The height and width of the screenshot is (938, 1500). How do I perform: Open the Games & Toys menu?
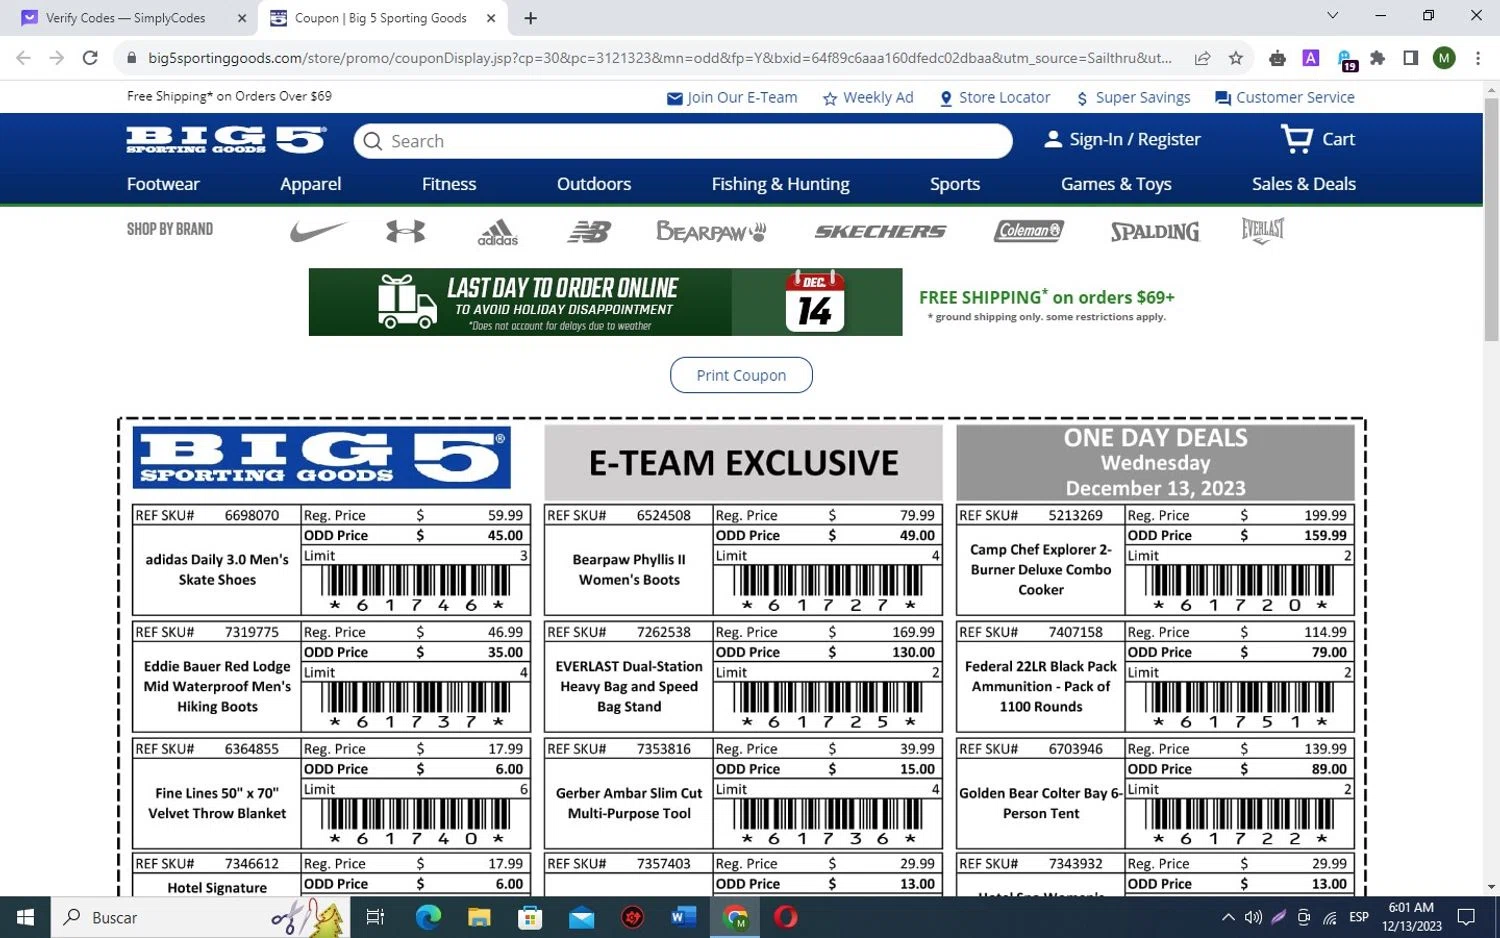click(x=1116, y=184)
